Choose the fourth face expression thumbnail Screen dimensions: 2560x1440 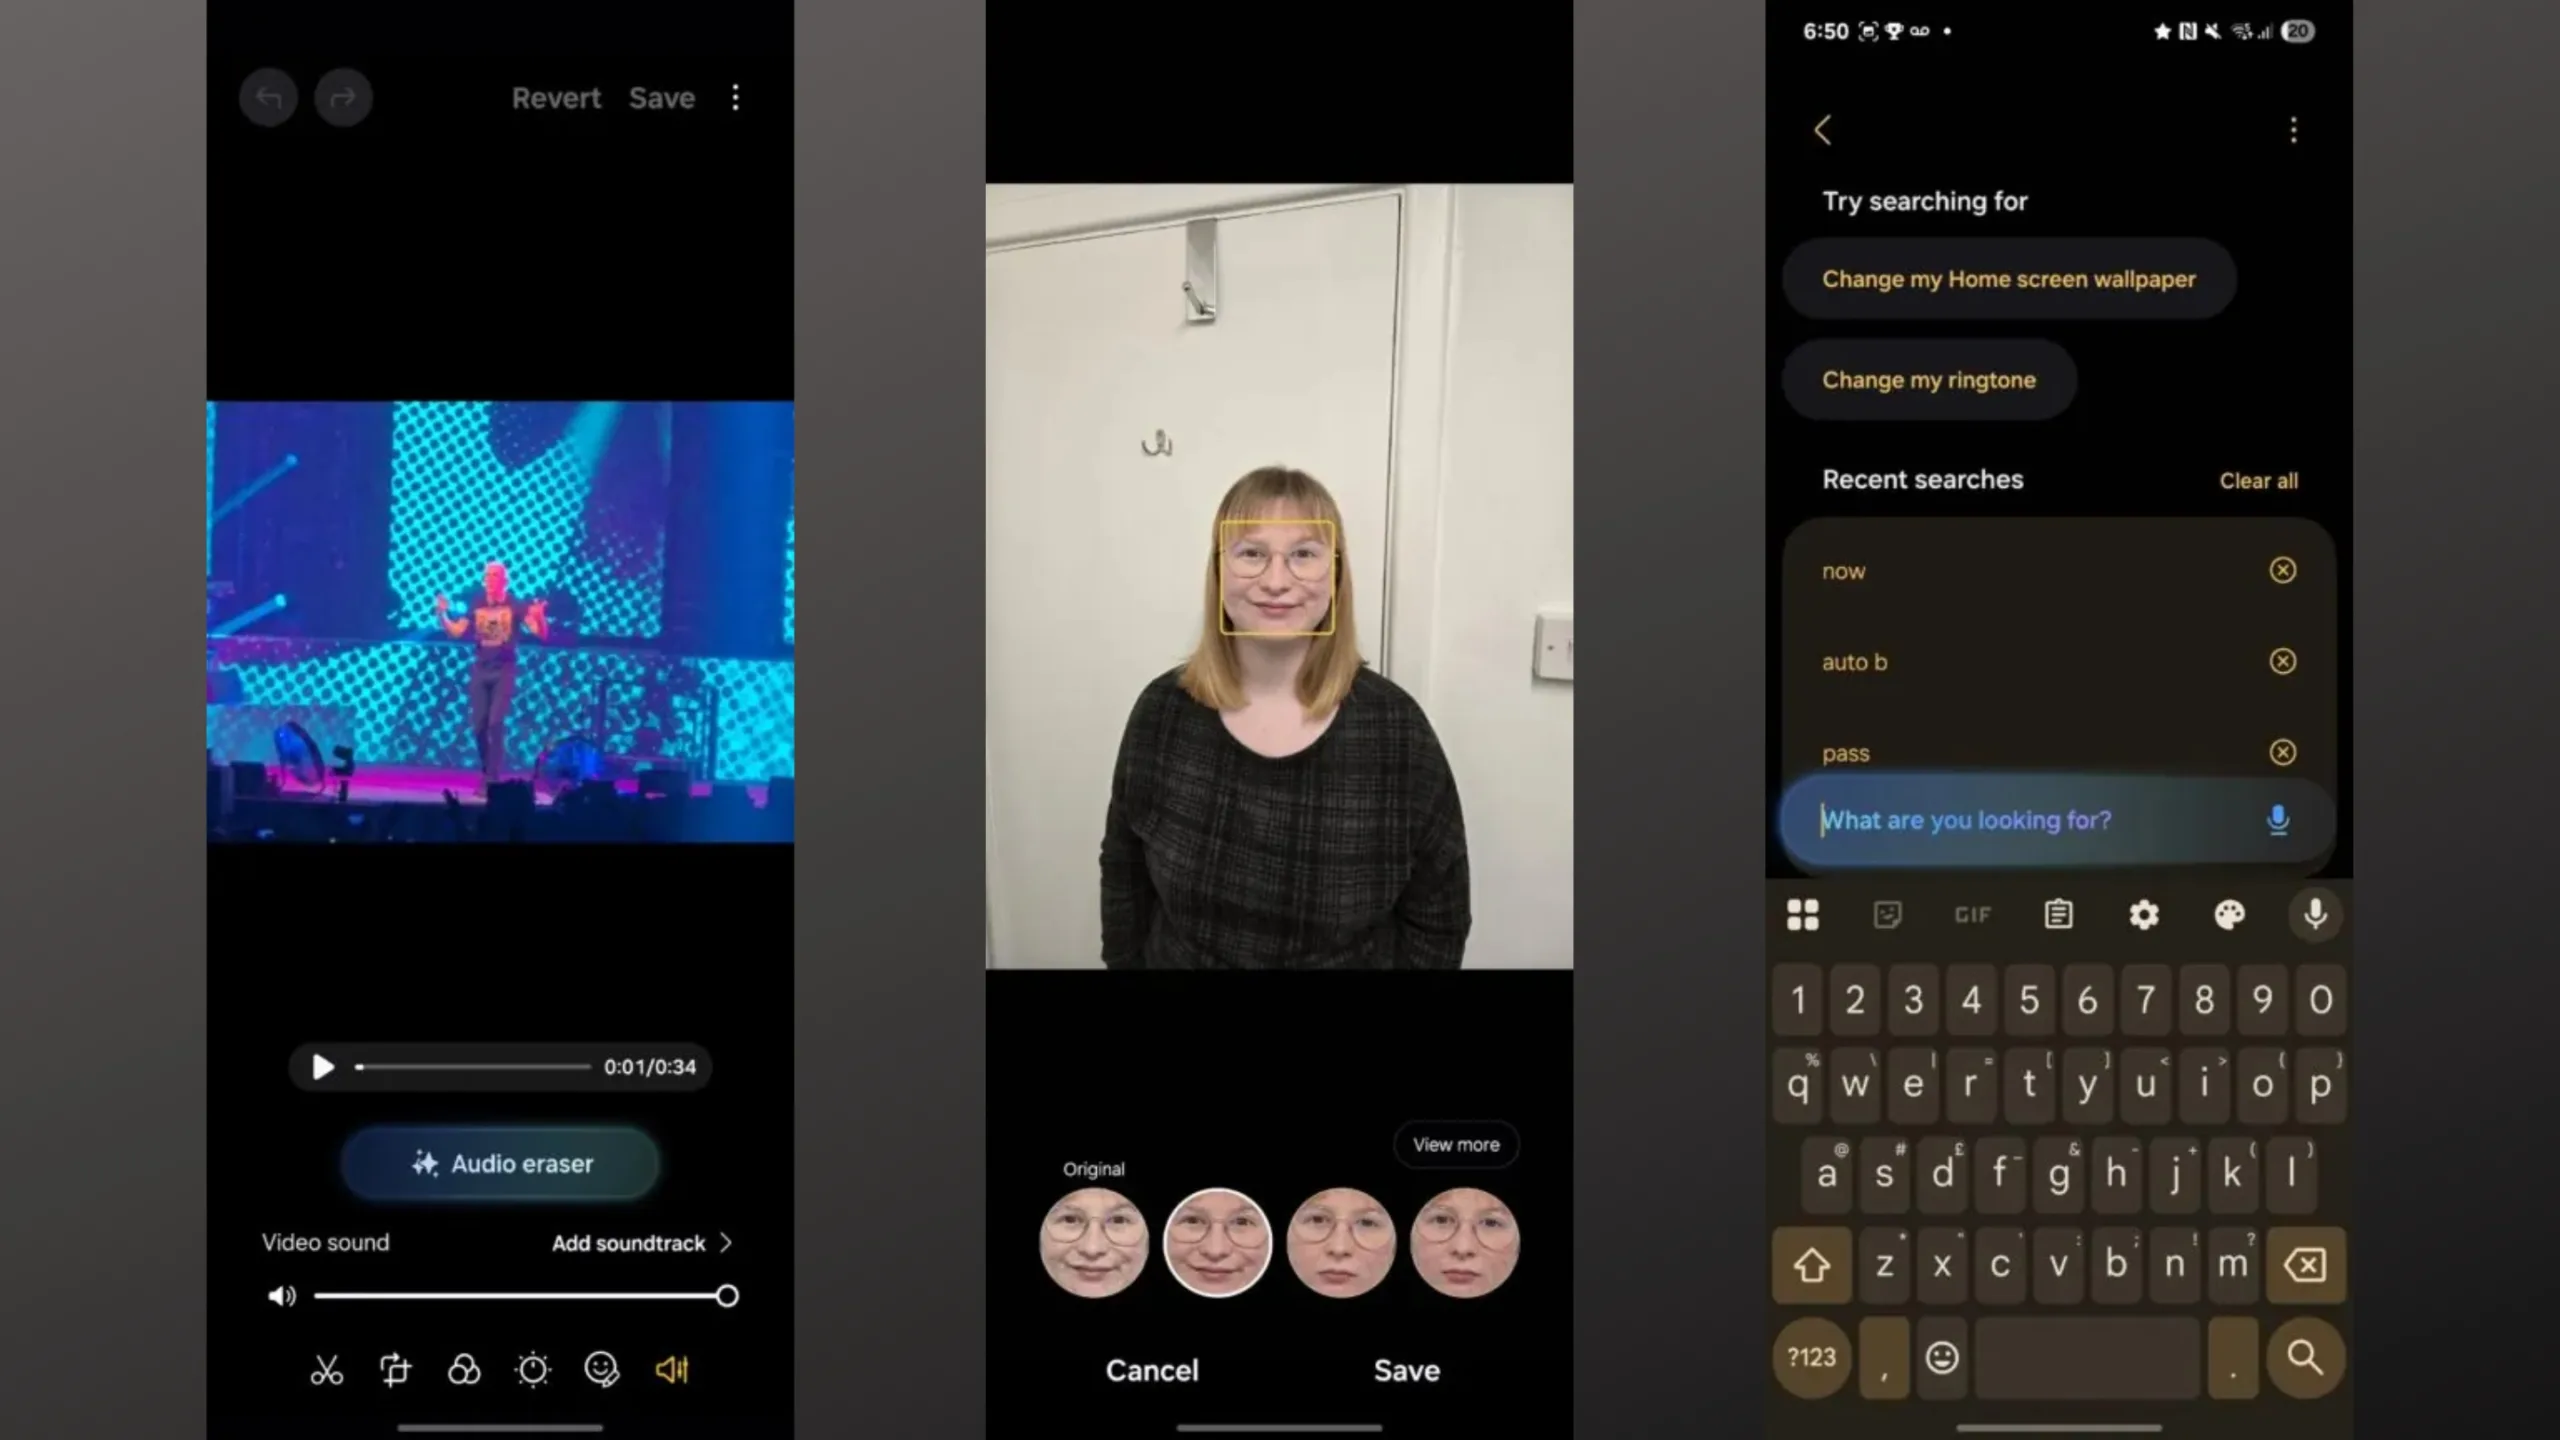pyautogui.click(x=1465, y=1243)
